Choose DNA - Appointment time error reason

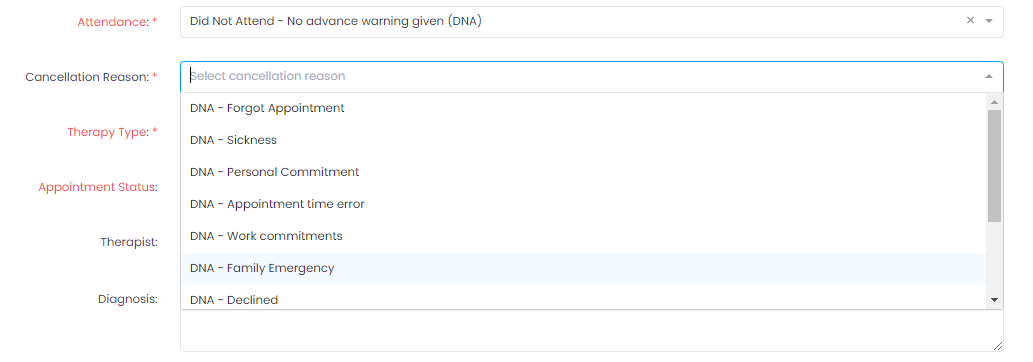tap(584, 204)
